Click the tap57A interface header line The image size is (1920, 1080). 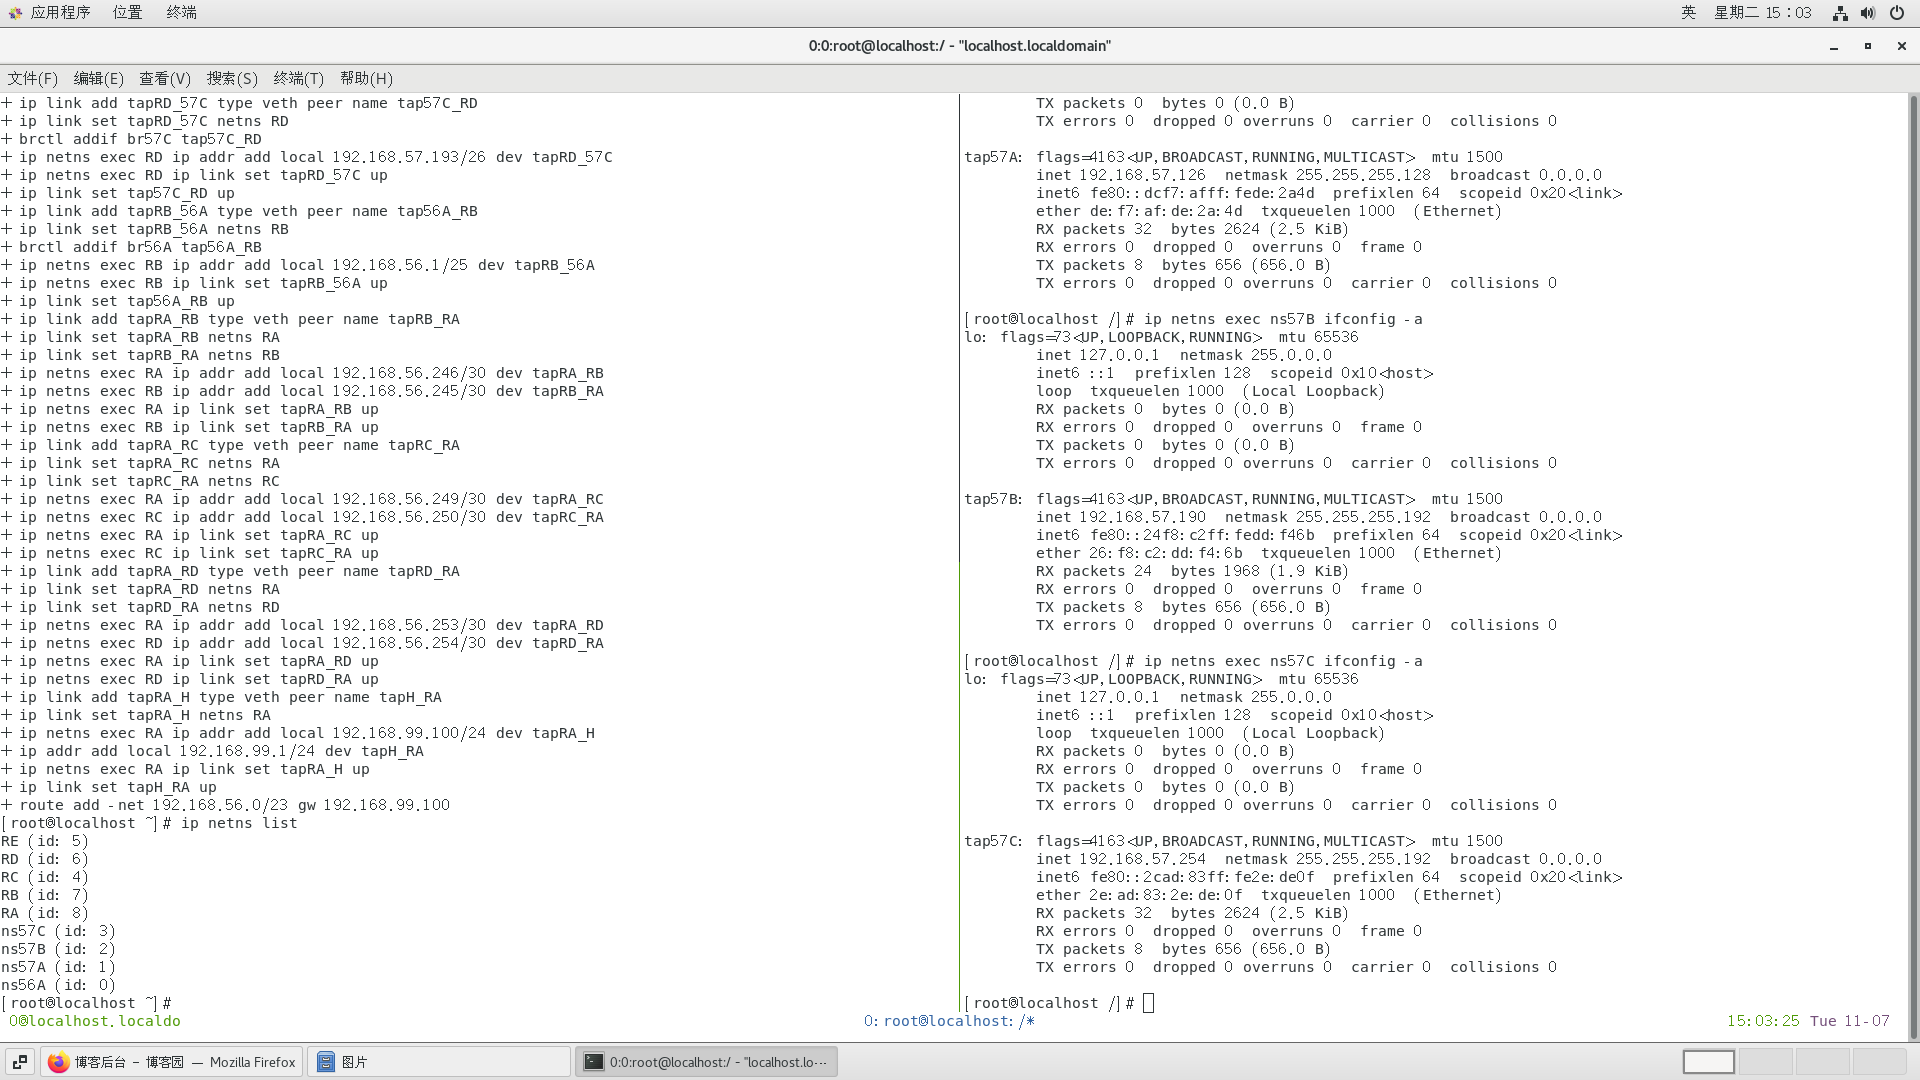(1233, 157)
